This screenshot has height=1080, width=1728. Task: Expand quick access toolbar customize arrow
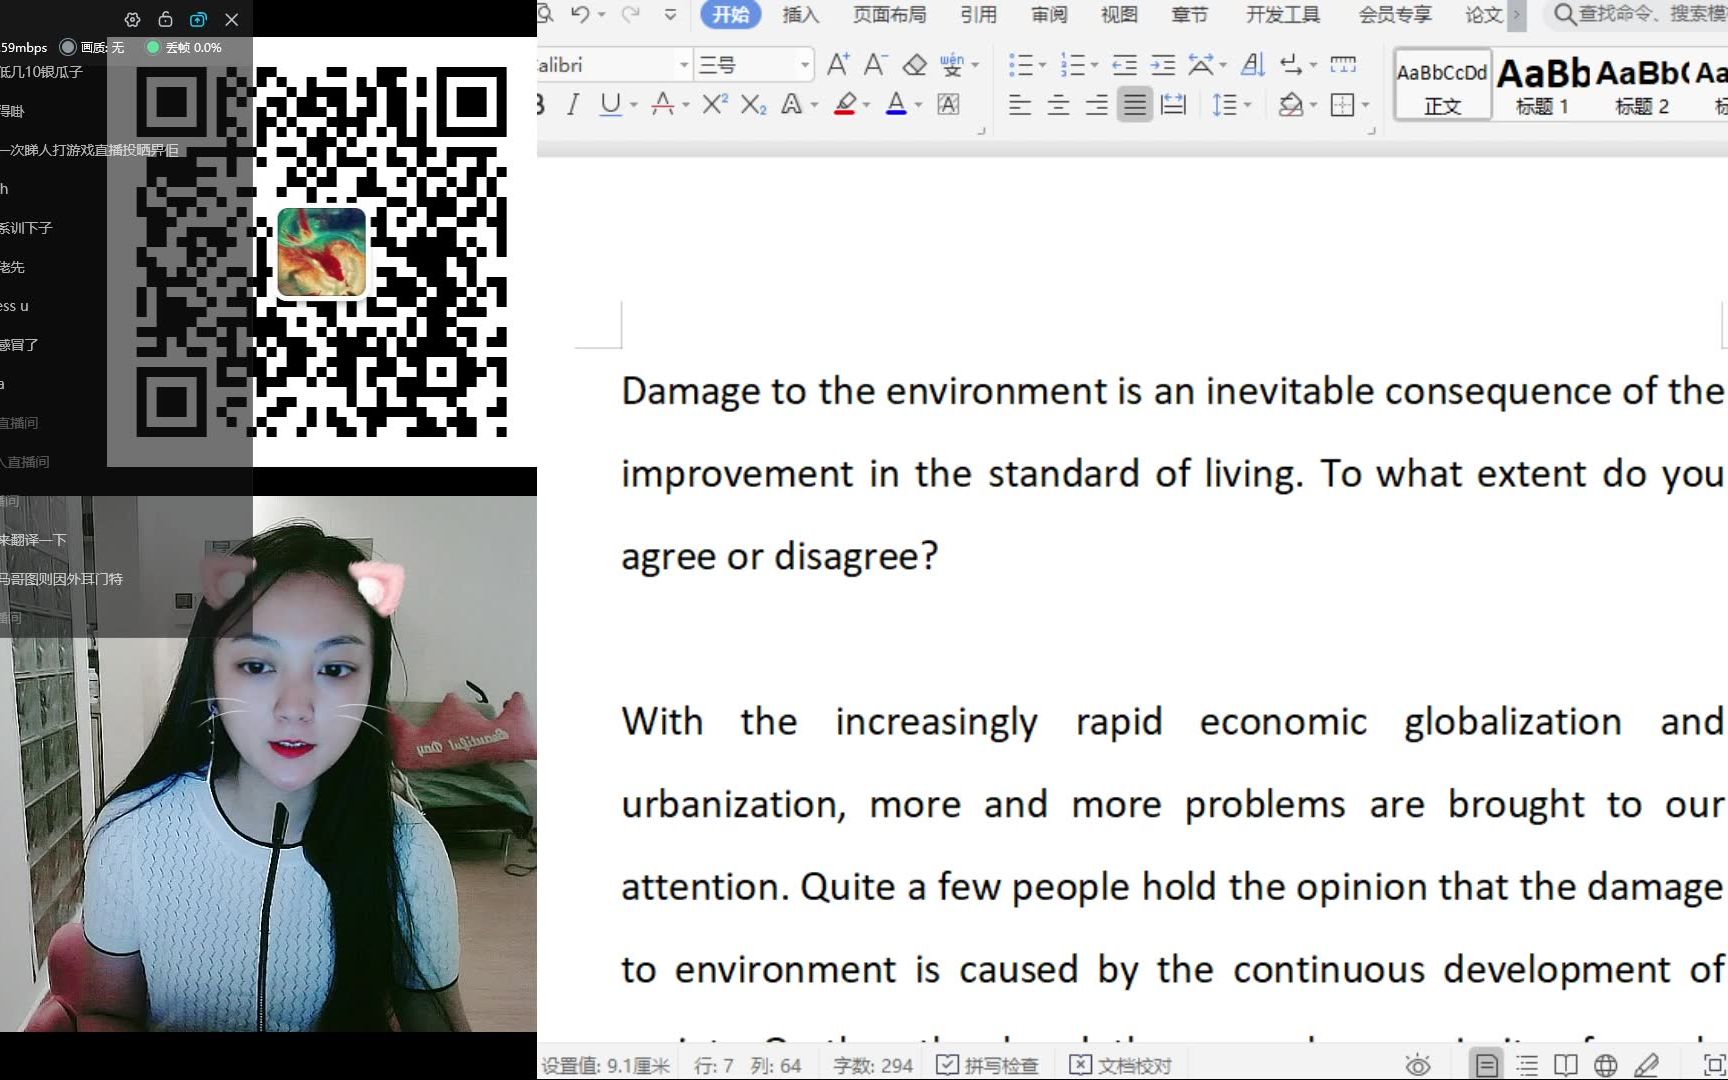pyautogui.click(x=670, y=14)
